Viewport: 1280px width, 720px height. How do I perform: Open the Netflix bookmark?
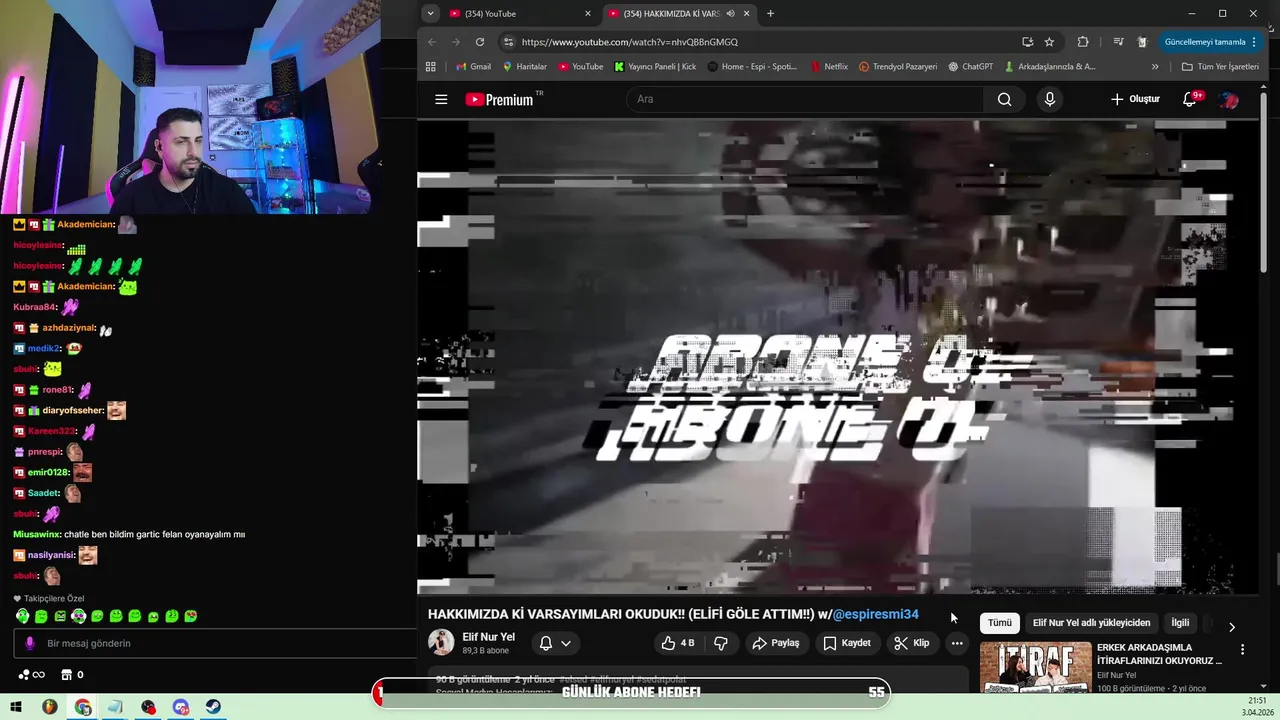(829, 66)
